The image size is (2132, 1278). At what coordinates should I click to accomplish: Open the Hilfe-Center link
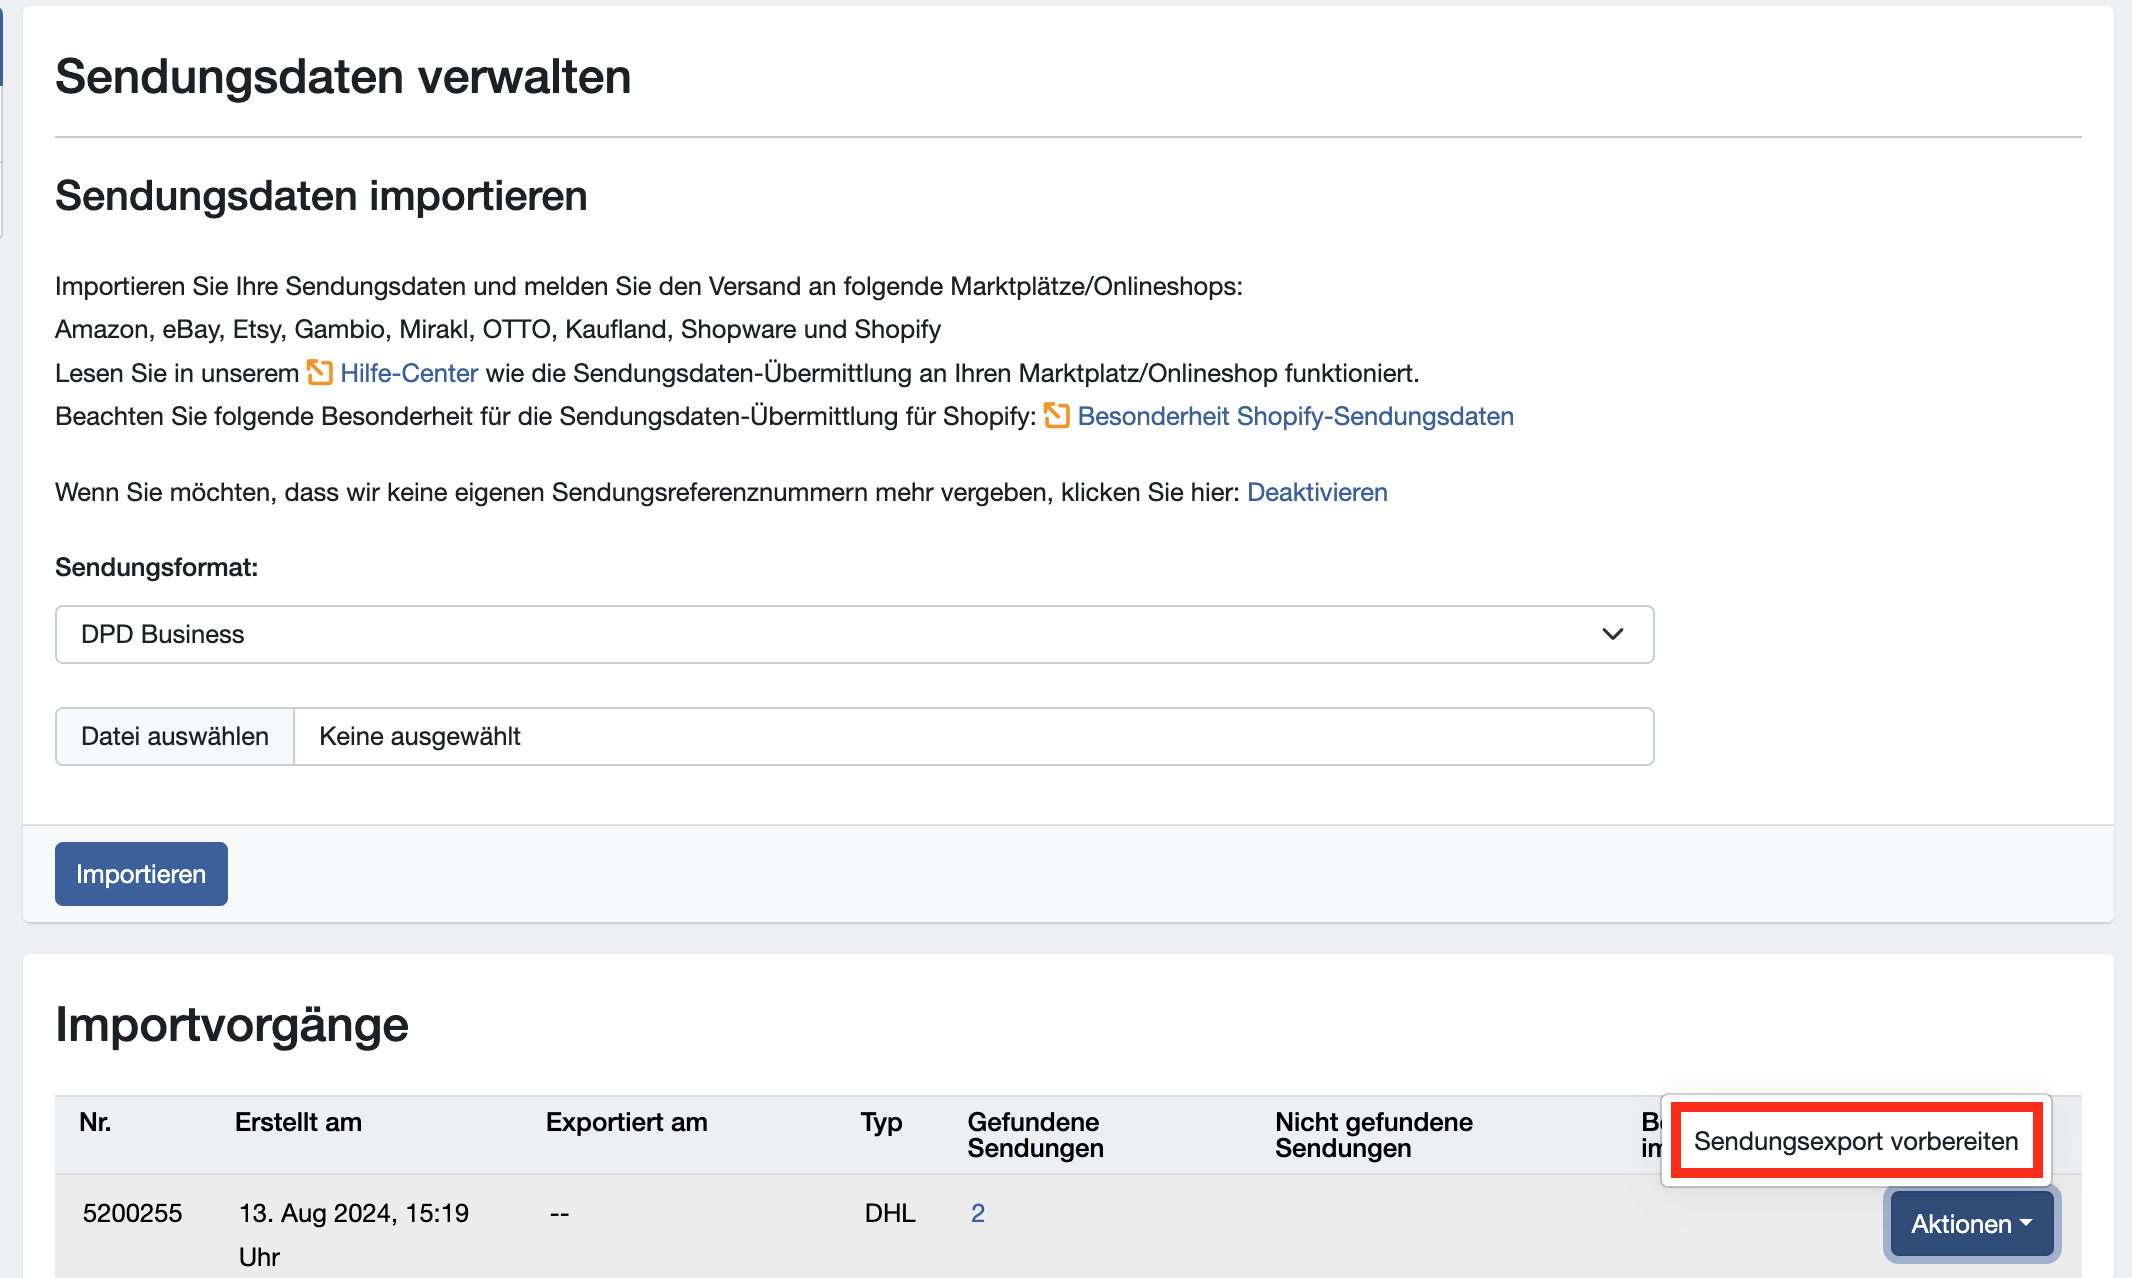pos(409,373)
